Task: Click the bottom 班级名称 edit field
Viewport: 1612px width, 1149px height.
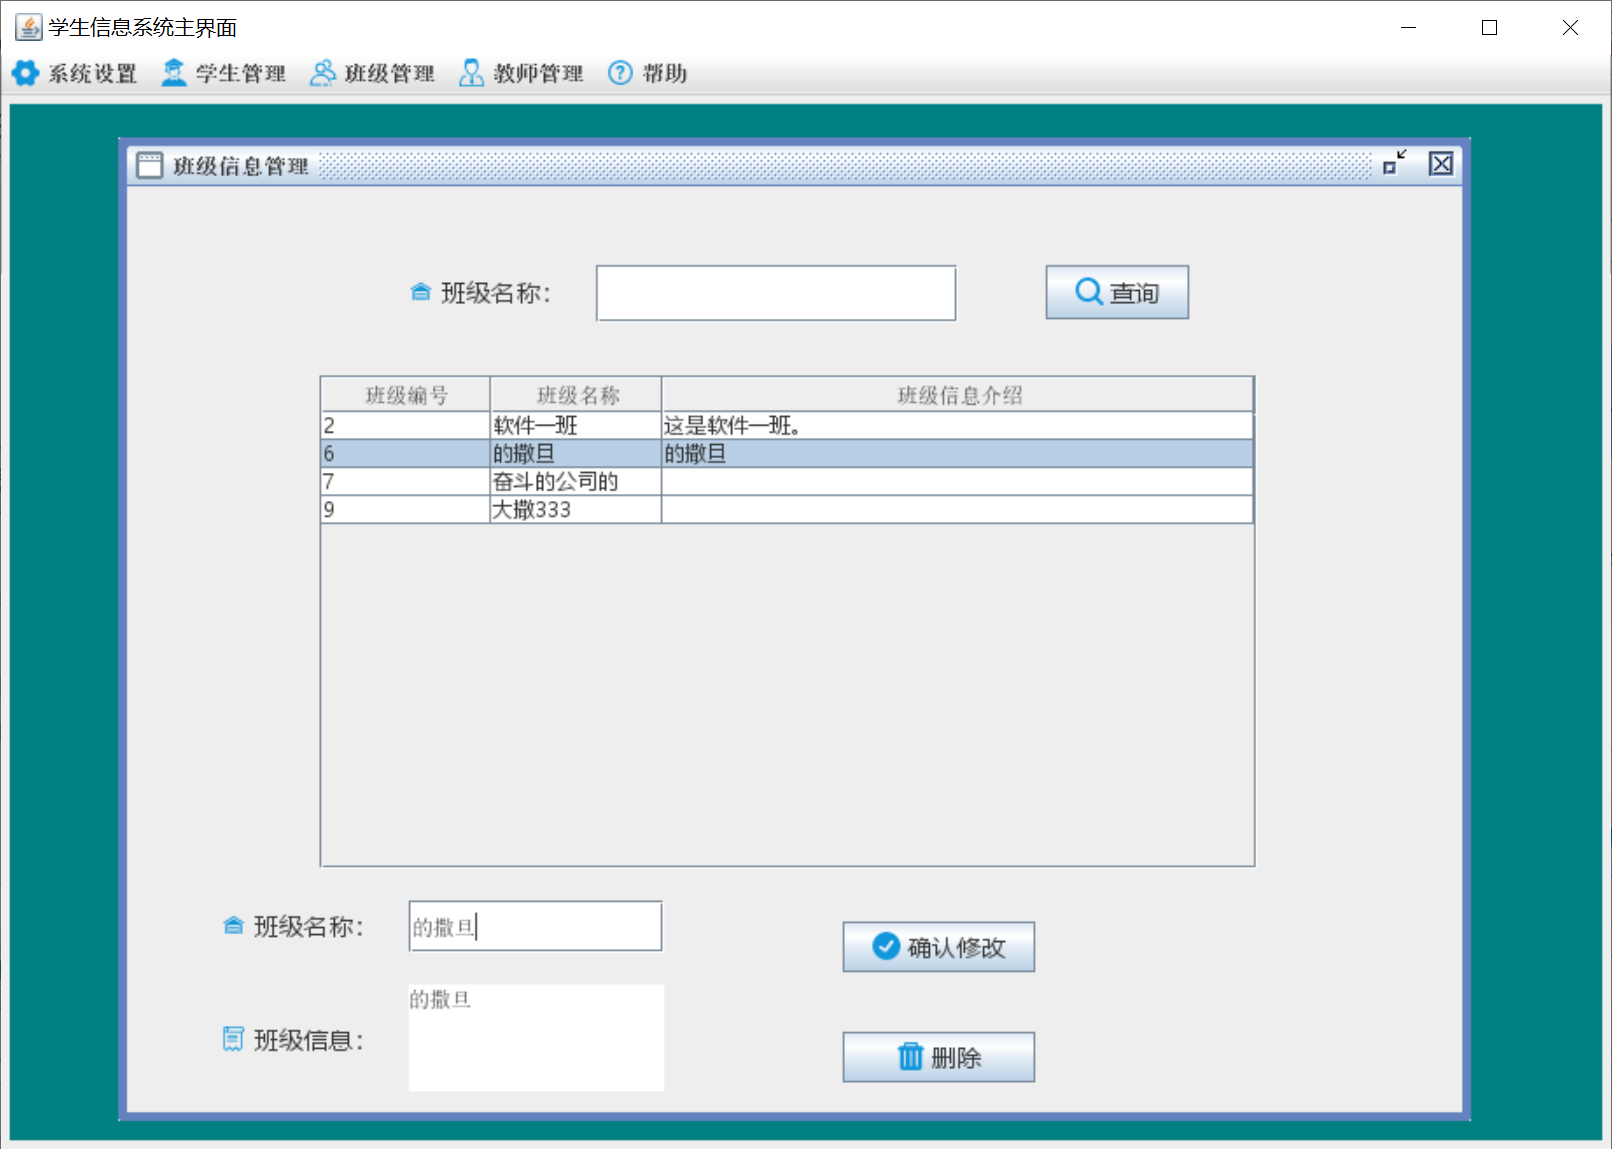Action: [x=535, y=926]
